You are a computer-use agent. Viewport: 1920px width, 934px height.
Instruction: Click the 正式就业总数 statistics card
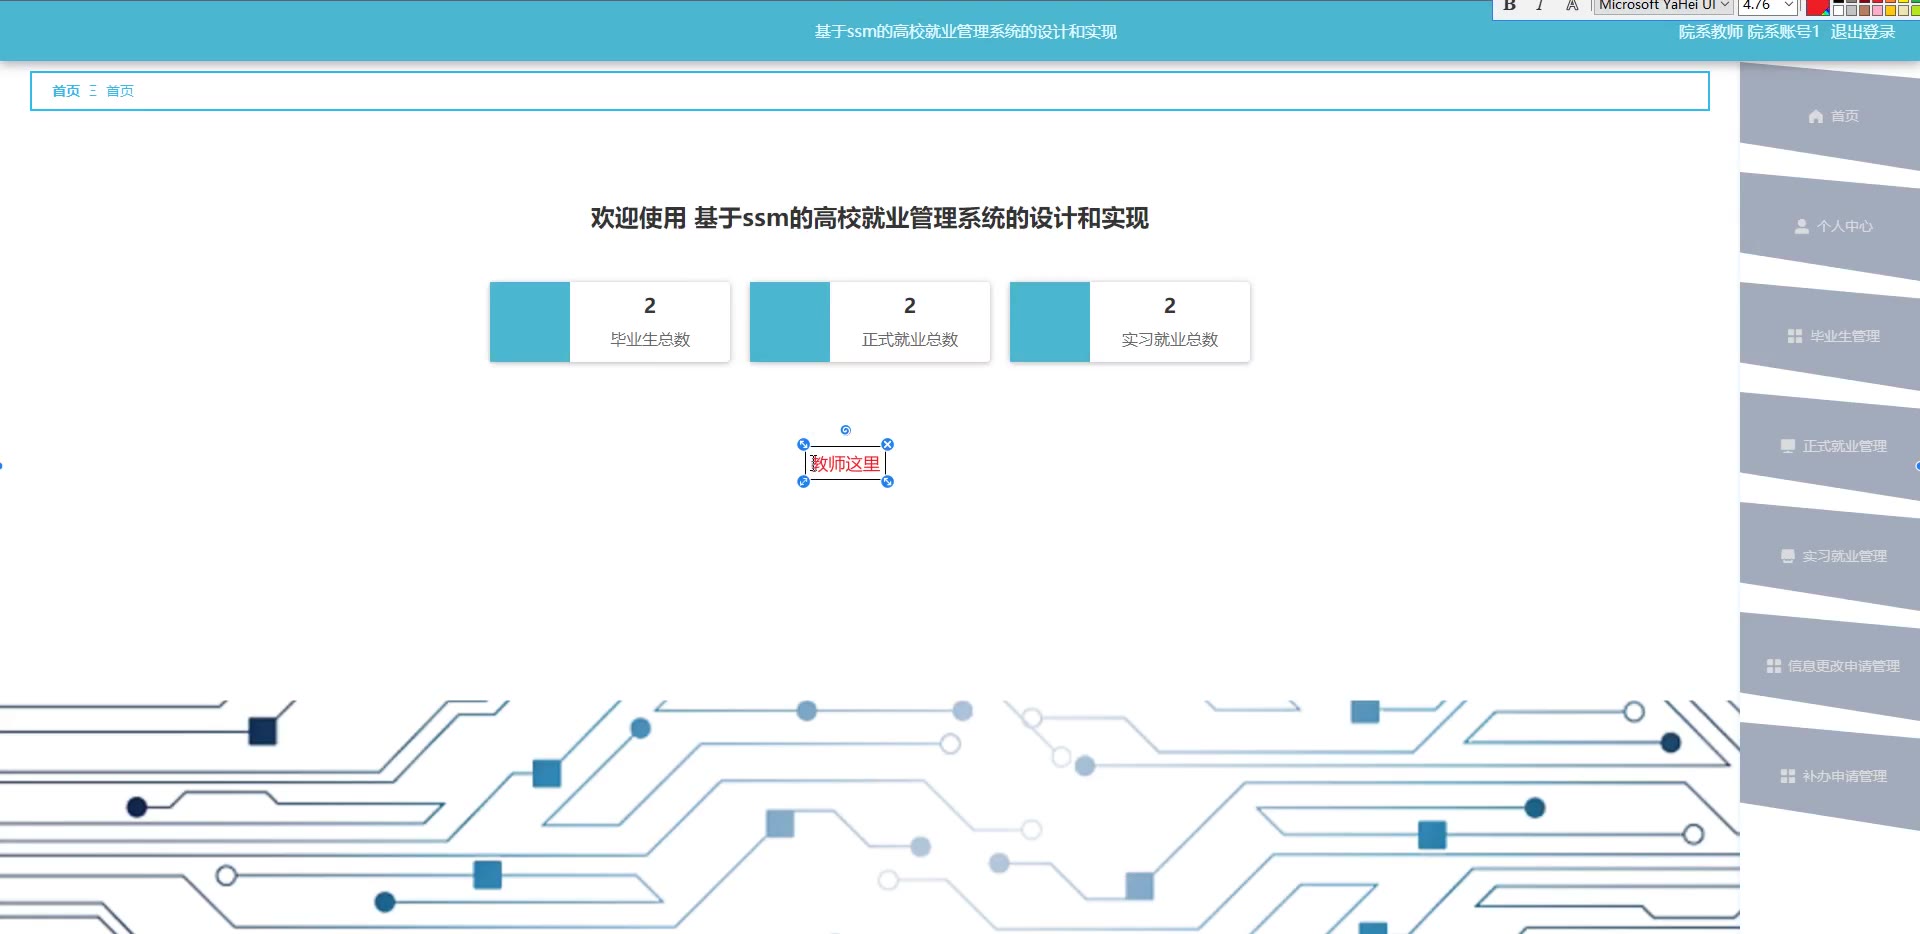(870, 322)
